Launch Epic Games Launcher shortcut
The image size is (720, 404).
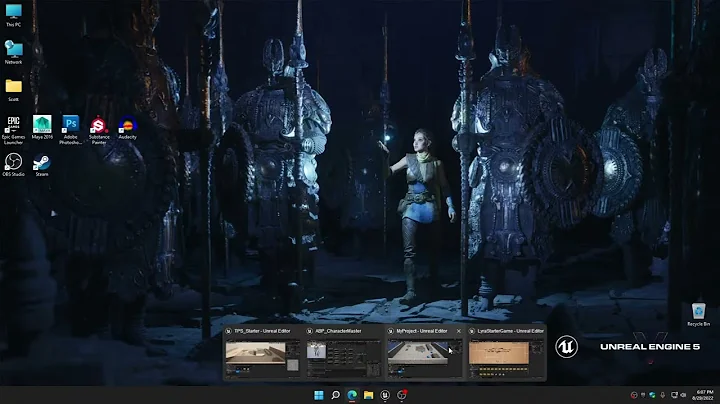(x=13, y=130)
